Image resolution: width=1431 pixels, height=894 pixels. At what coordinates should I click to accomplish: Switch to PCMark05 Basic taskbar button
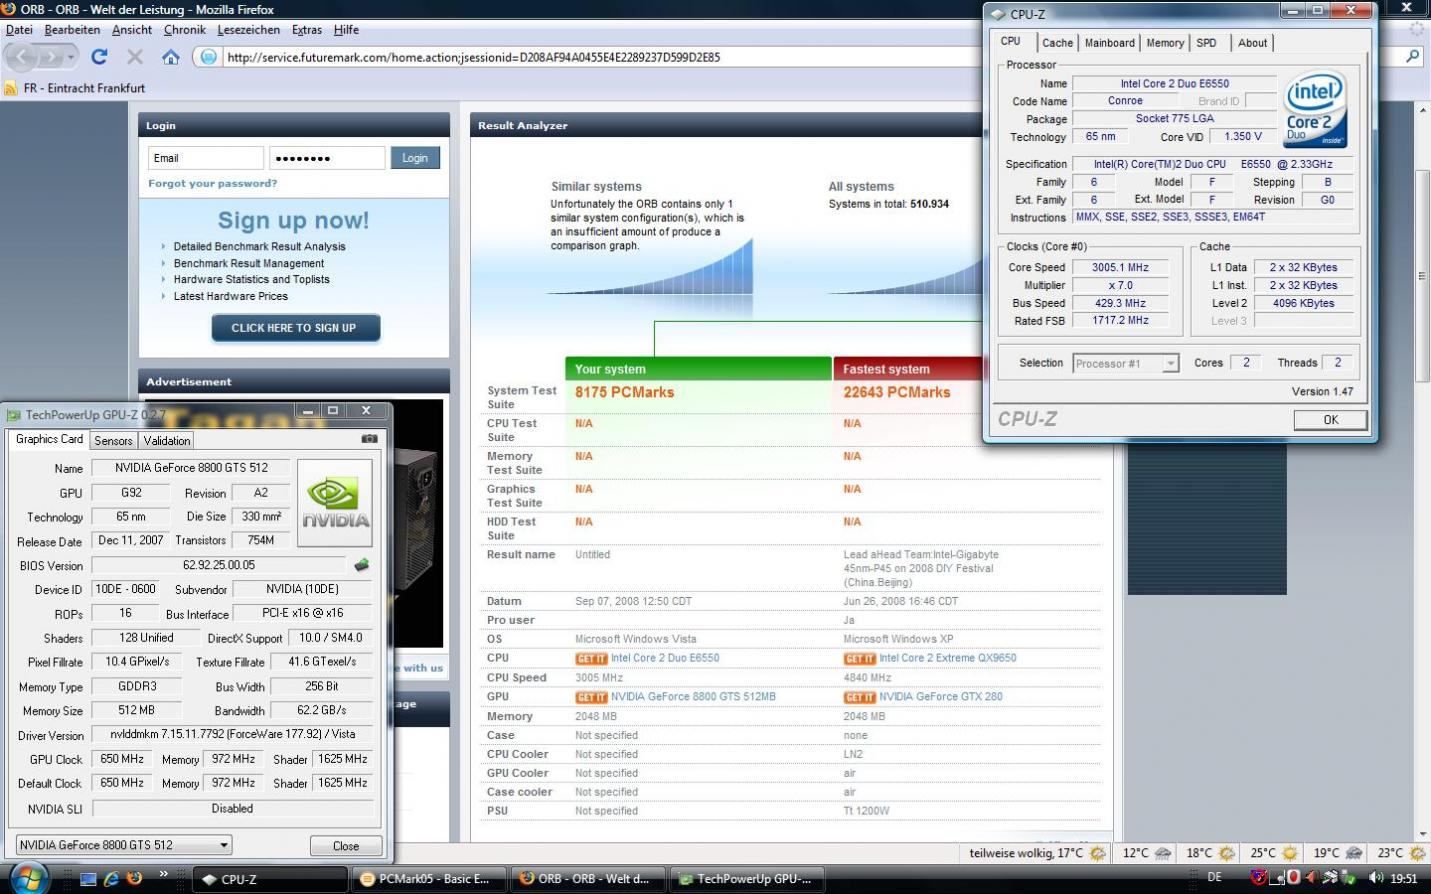(427, 879)
